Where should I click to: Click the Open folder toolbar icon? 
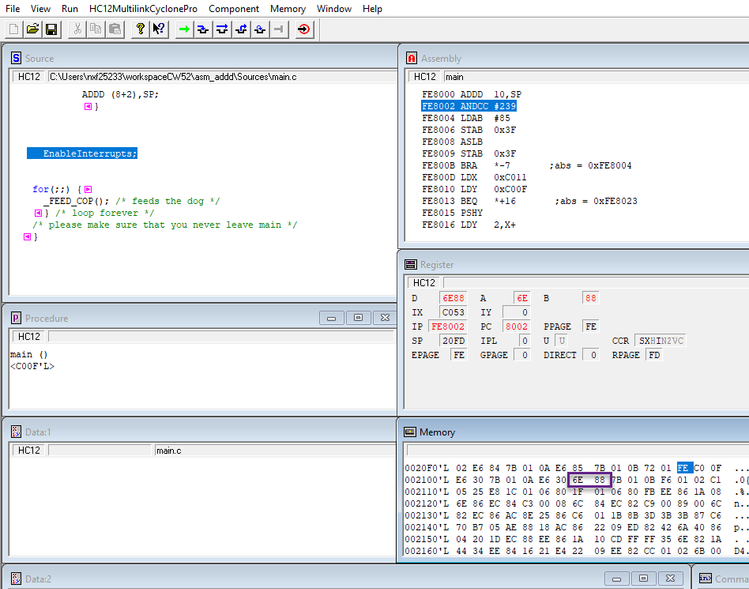33,29
